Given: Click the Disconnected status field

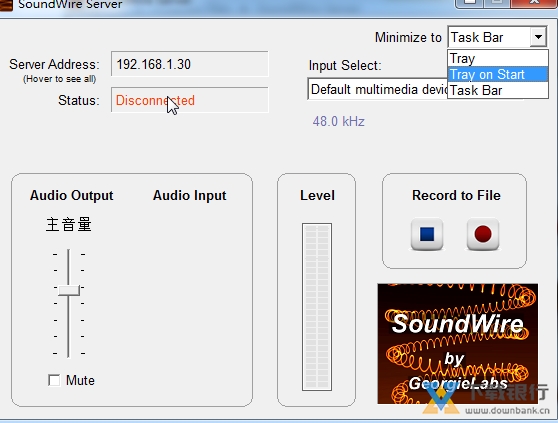Looking at the screenshot, I should pos(190,100).
